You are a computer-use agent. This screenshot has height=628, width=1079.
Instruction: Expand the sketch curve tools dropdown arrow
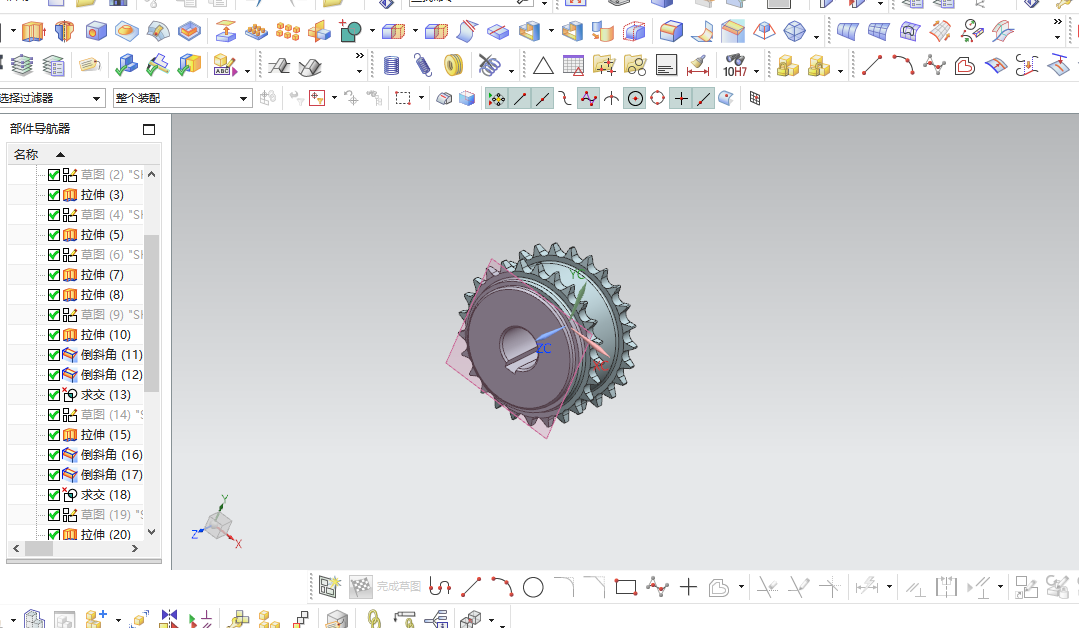click(x=741, y=587)
